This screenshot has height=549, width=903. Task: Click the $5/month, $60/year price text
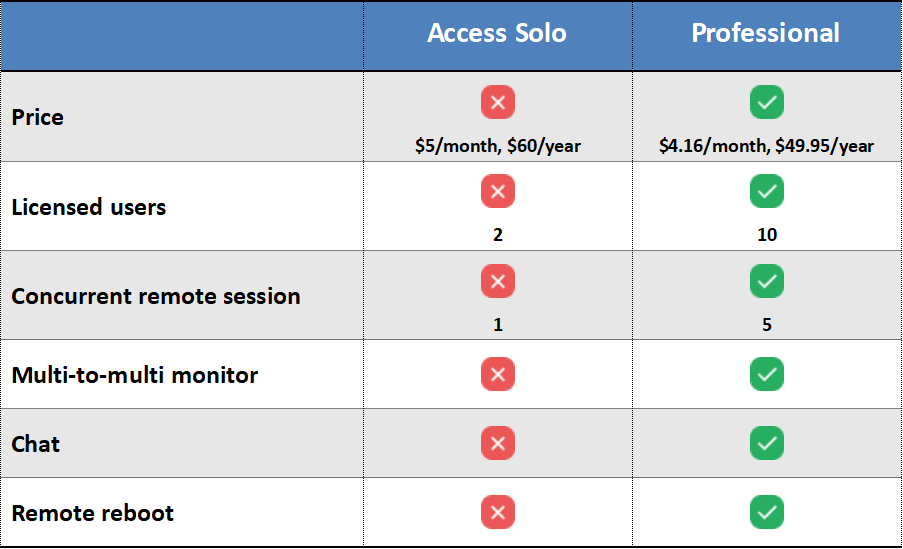(x=498, y=146)
